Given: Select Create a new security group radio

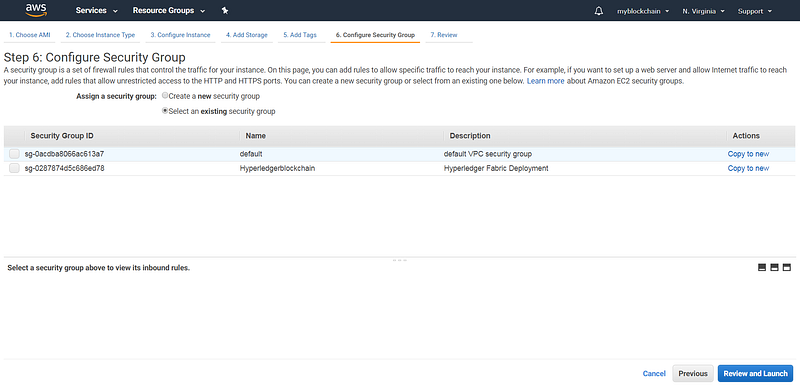Looking at the screenshot, I should (165, 95).
